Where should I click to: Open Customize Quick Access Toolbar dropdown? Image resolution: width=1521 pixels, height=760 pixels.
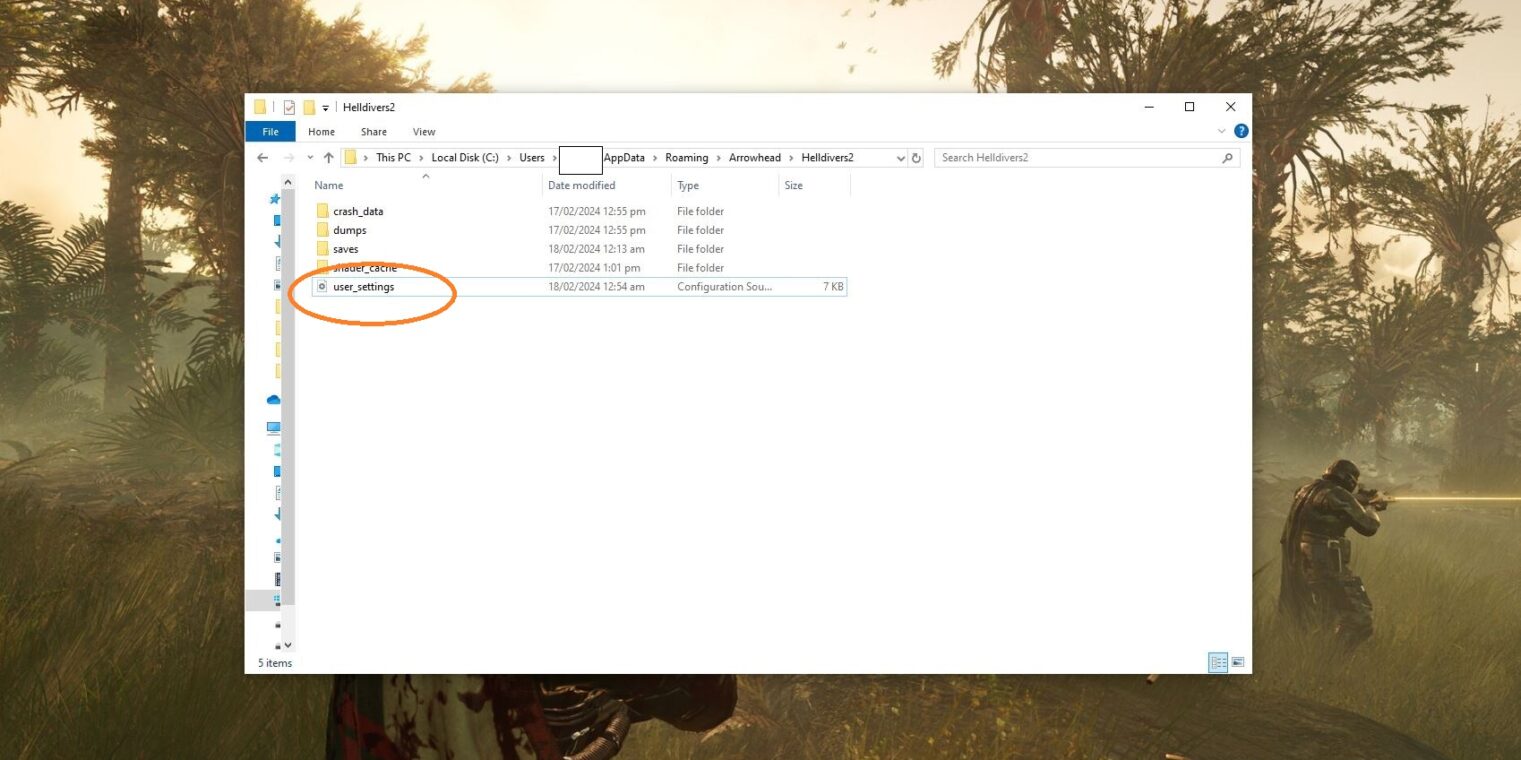point(325,108)
